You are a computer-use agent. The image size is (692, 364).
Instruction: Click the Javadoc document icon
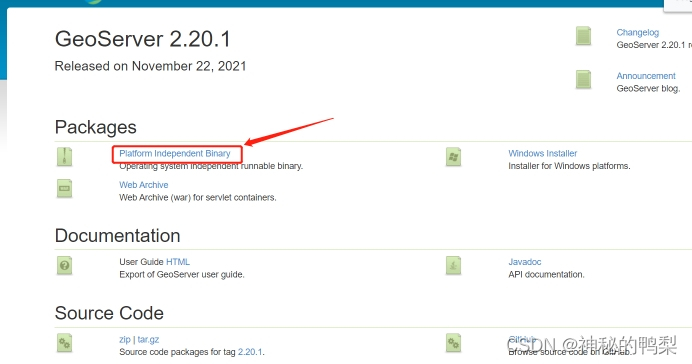(454, 266)
